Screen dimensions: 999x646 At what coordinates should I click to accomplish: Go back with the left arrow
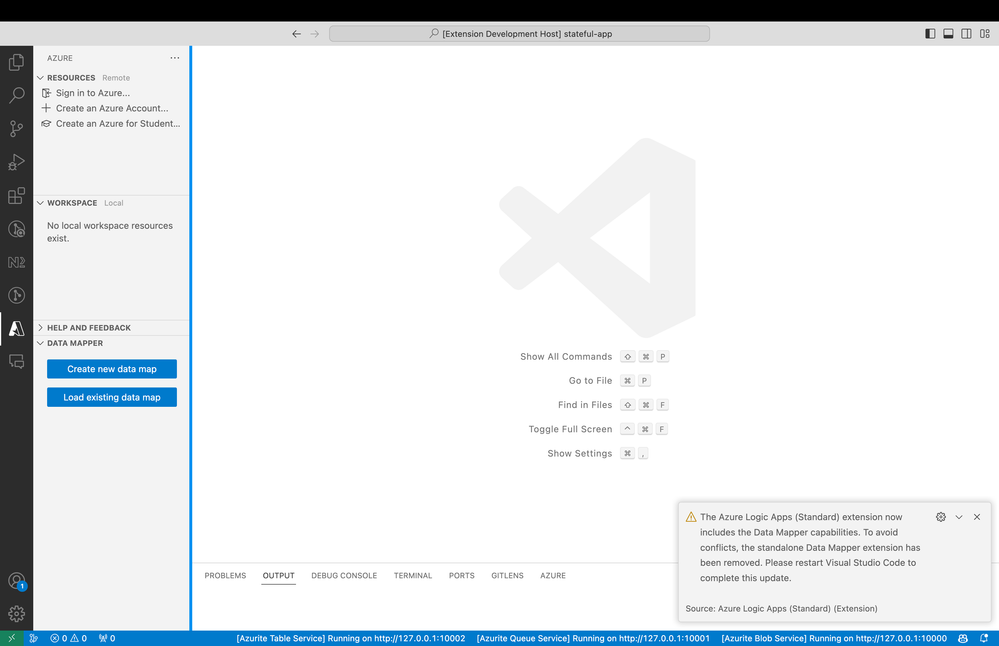[x=296, y=34]
